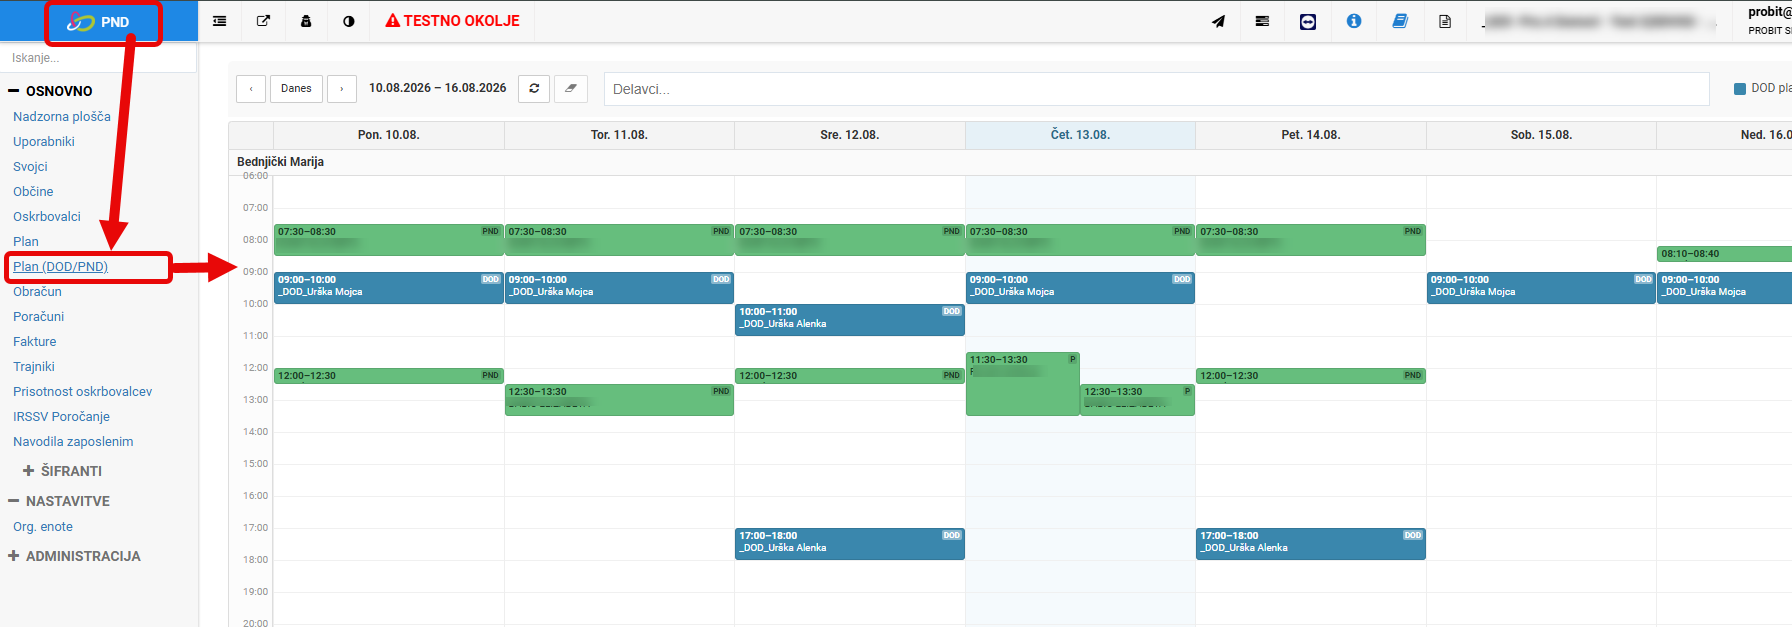1792x627 pixels.
Task: Open the blue info circle icon
Action: (1354, 21)
